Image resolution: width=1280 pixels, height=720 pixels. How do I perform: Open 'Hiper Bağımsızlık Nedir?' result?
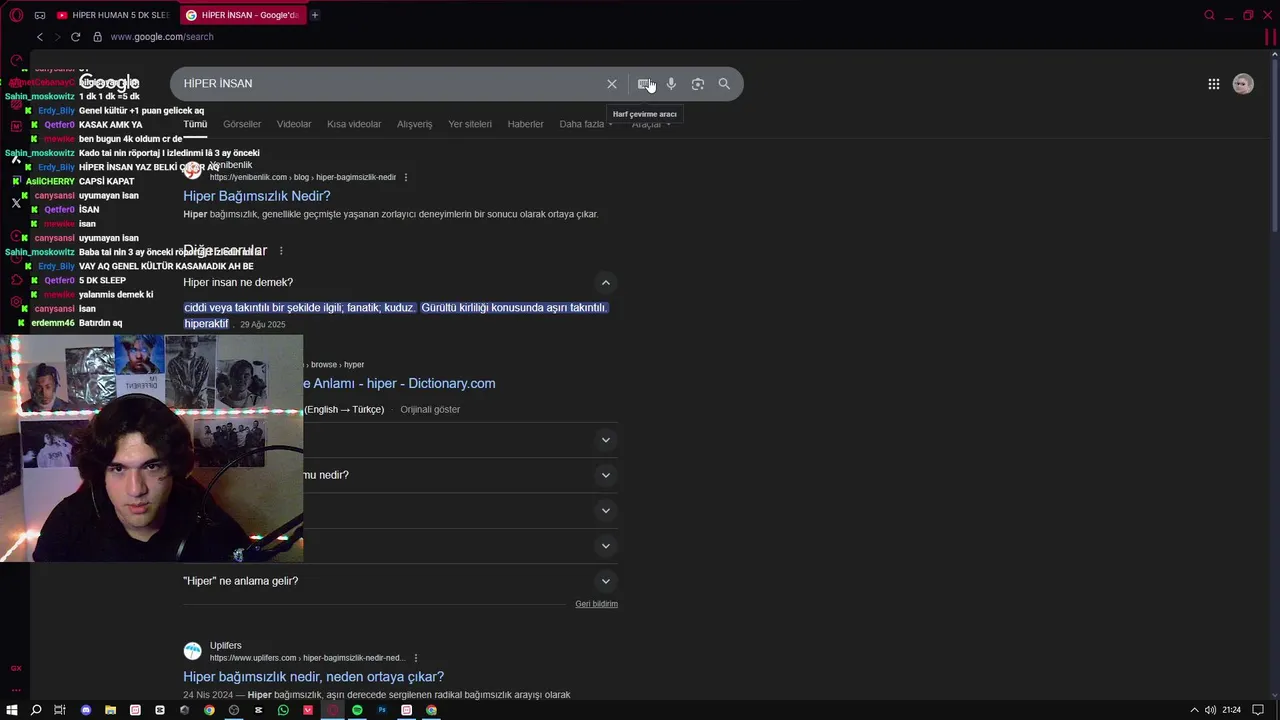click(257, 196)
